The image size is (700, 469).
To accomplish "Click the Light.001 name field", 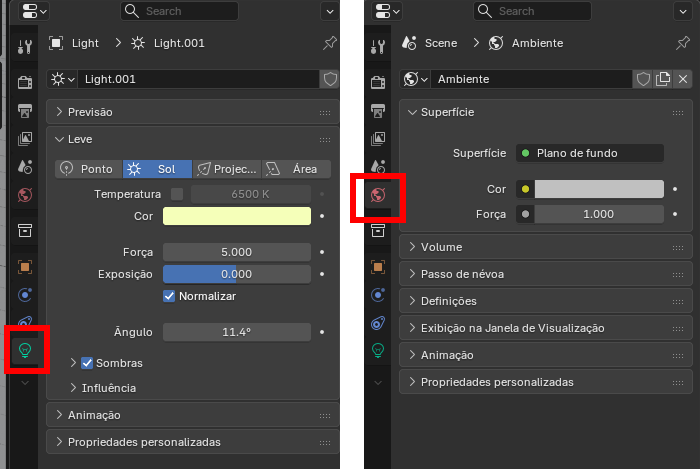I will [x=199, y=79].
